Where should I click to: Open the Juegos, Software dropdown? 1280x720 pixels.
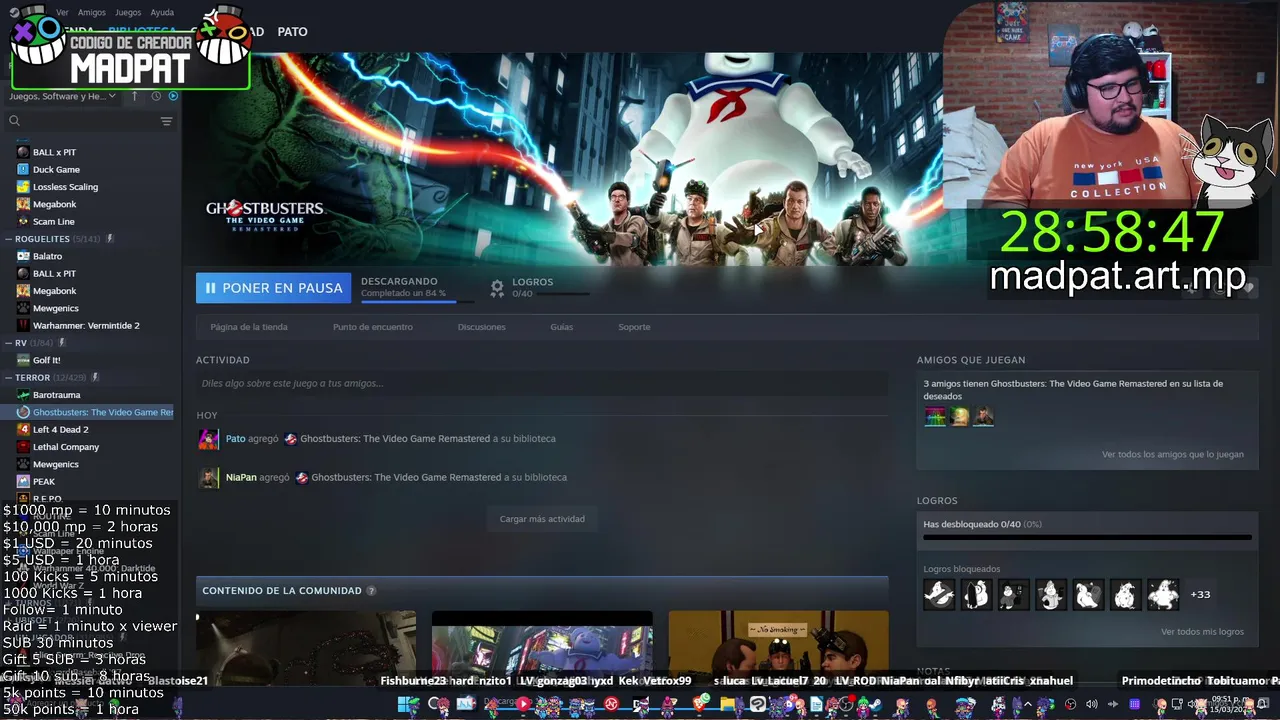[x=62, y=96]
